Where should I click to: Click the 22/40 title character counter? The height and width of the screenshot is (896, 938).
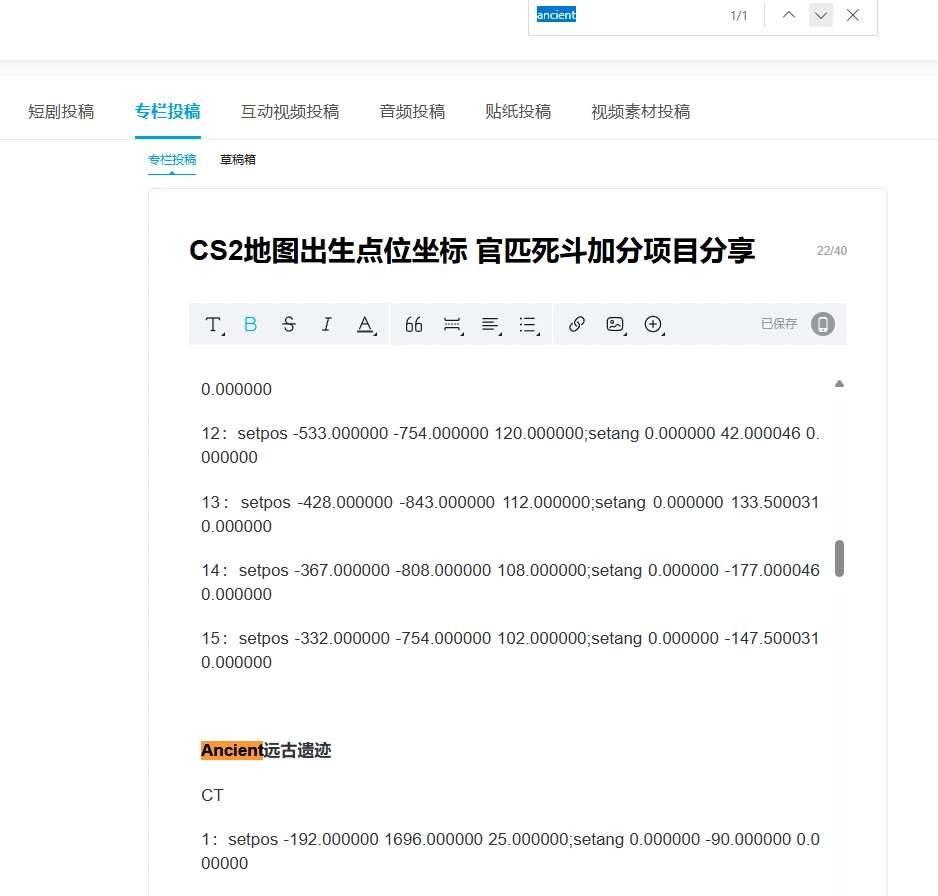coord(832,251)
